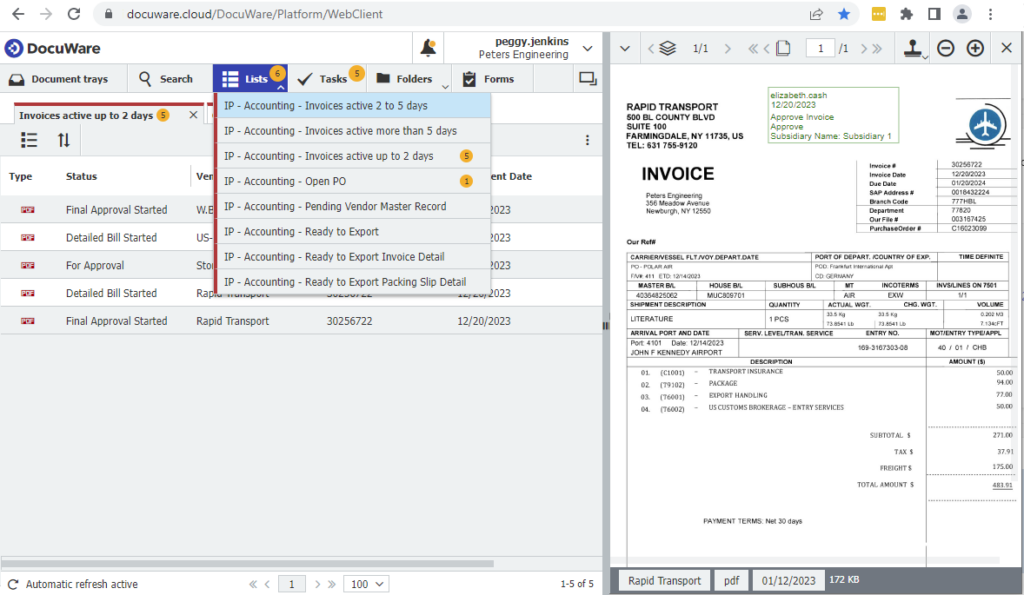The width and height of the screenshot is (1024, 595).
Task: Open the 100 results-per-page dropdown
Action: 366,584
